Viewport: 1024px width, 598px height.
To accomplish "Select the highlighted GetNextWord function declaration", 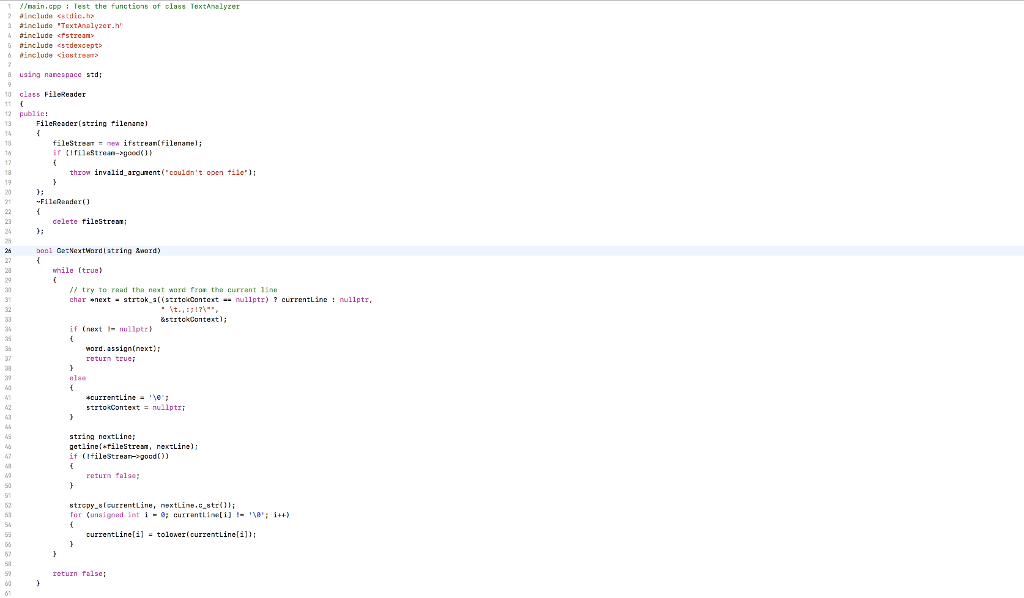I will pos(97,250).
